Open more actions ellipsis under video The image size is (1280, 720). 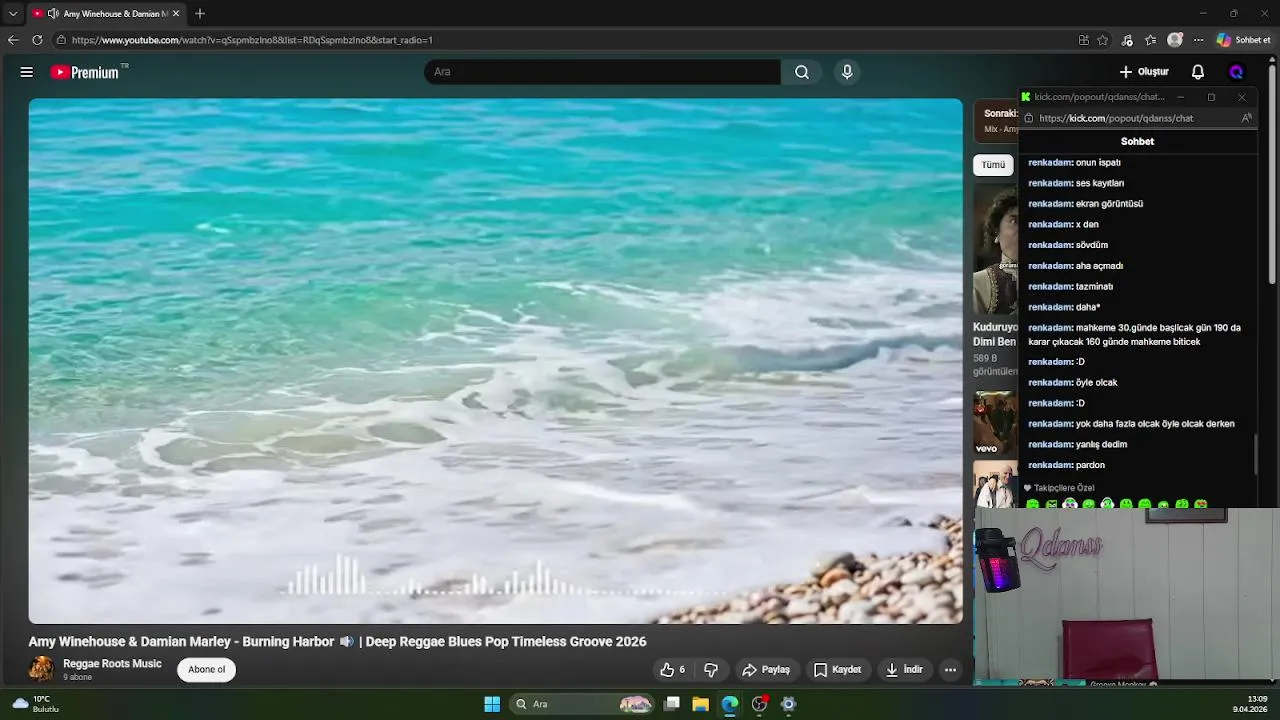point(951,670)
